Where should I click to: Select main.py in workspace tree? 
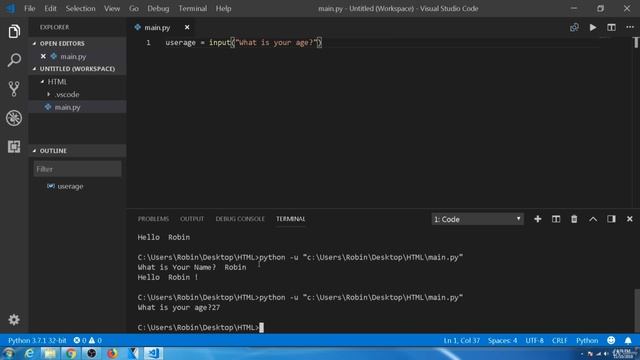click(x=67, y=107)
